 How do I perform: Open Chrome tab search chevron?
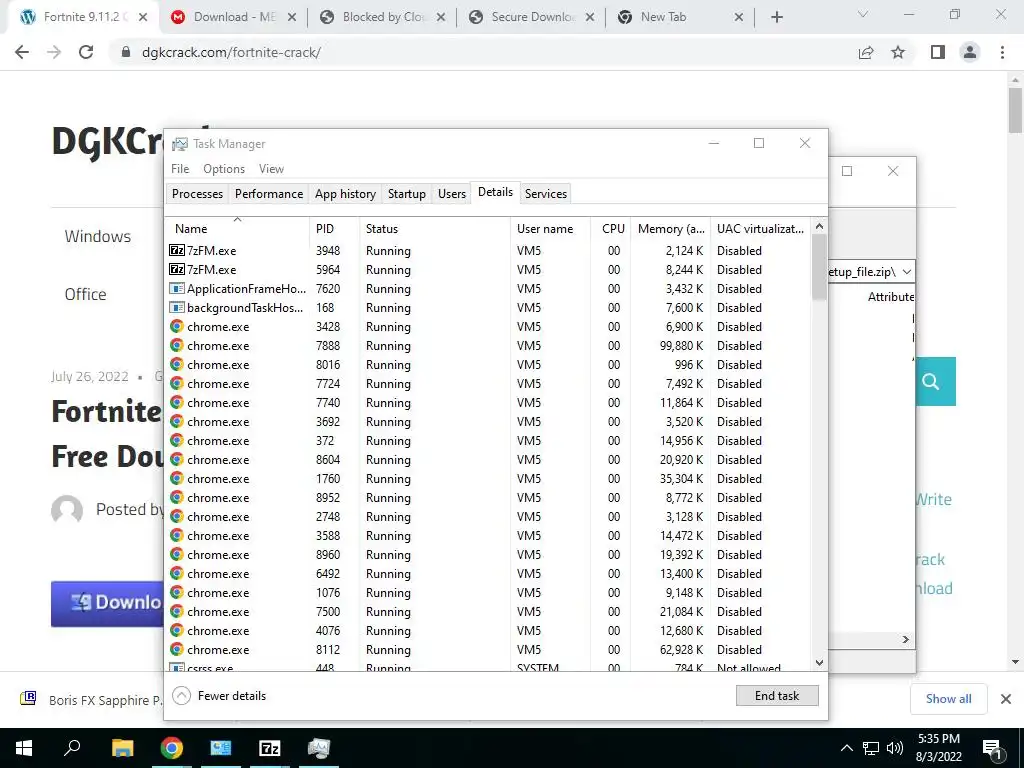863,14
